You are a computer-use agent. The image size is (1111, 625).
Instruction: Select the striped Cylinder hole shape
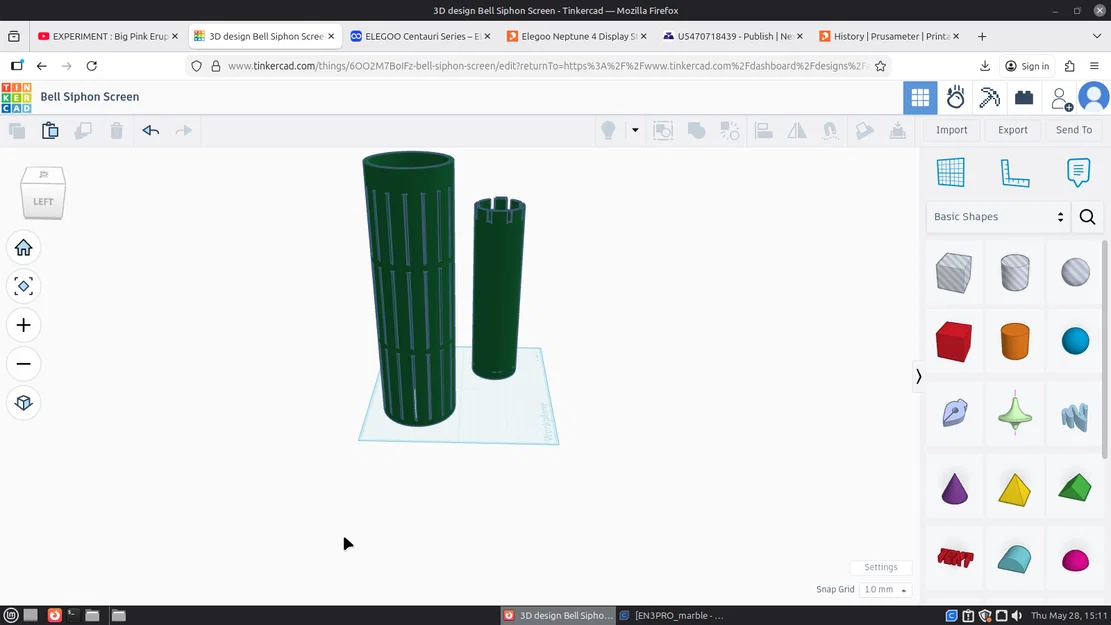1015,273
